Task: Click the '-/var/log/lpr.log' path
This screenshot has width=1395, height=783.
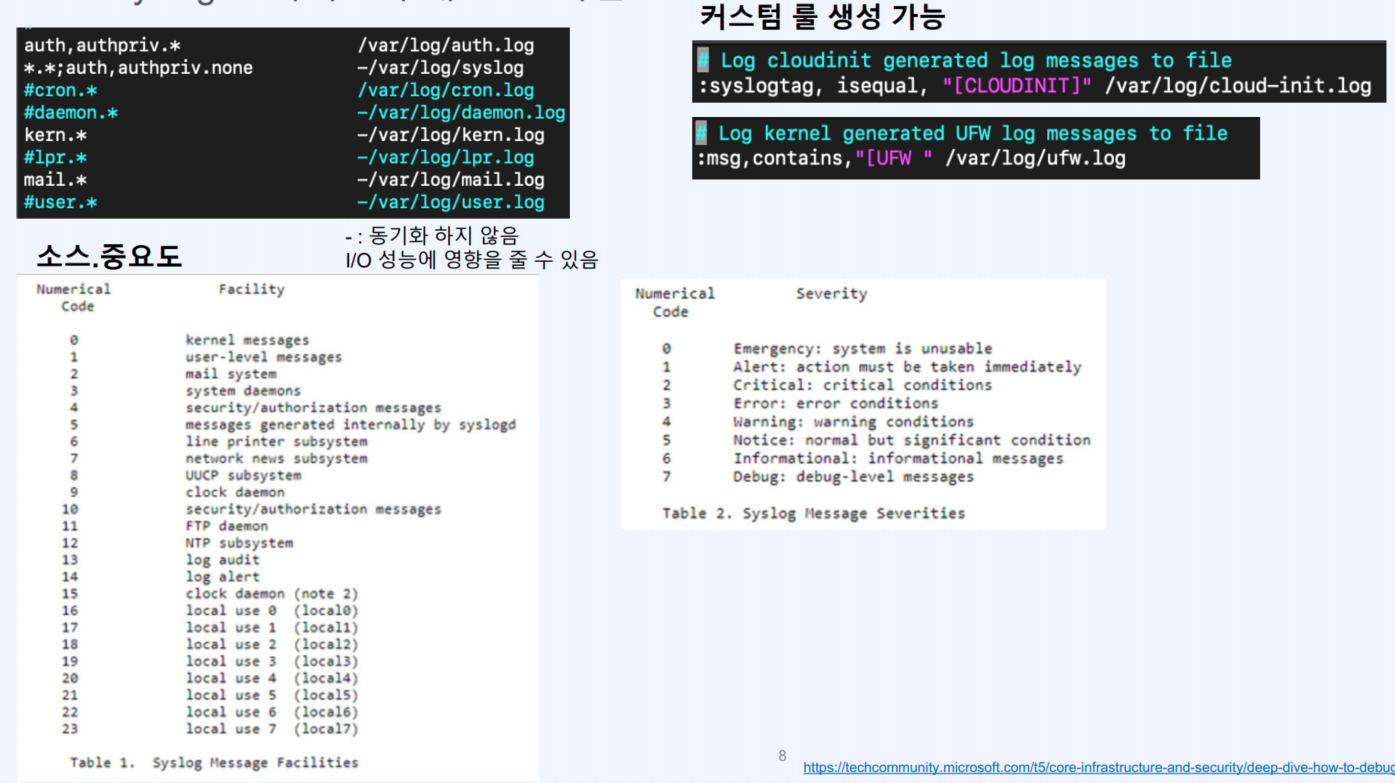Action: (445, 157)
